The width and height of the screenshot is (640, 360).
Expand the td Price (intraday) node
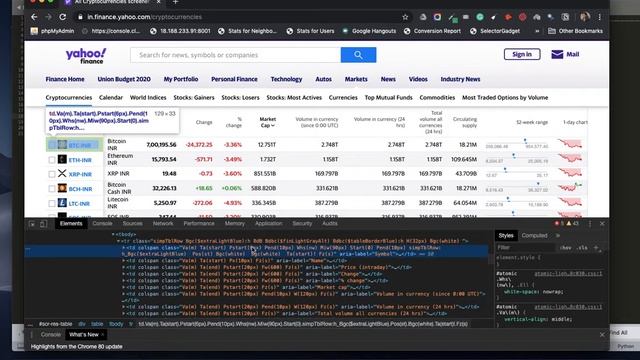124,267
